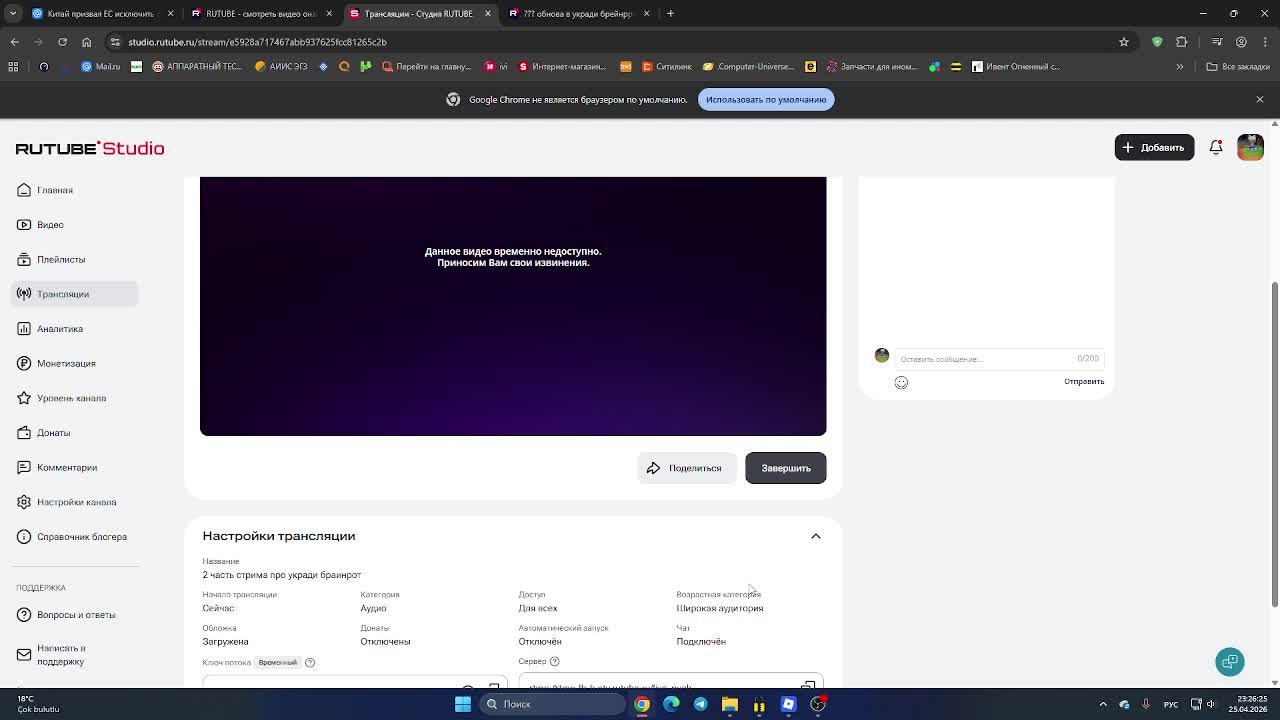The image size is (1280, 720).
Task: Open Настройки канала
Action: point(76,502)
